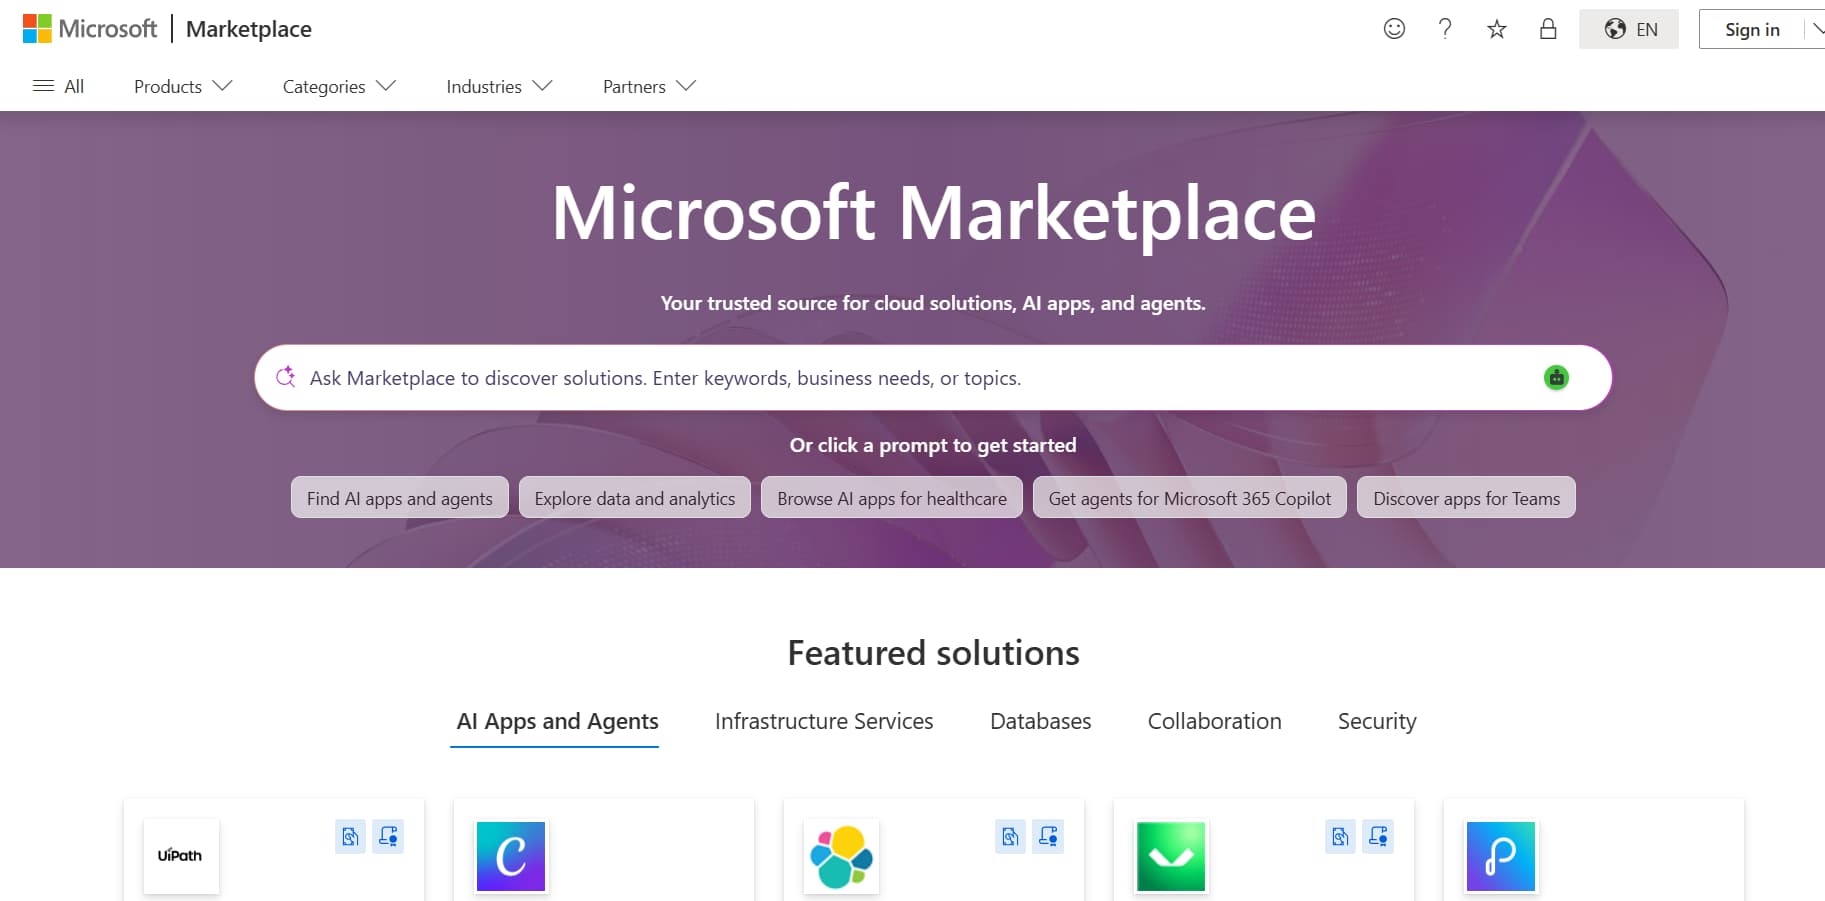
Task: Click the Microsoft logo
Action: click(x=90, y=29)
